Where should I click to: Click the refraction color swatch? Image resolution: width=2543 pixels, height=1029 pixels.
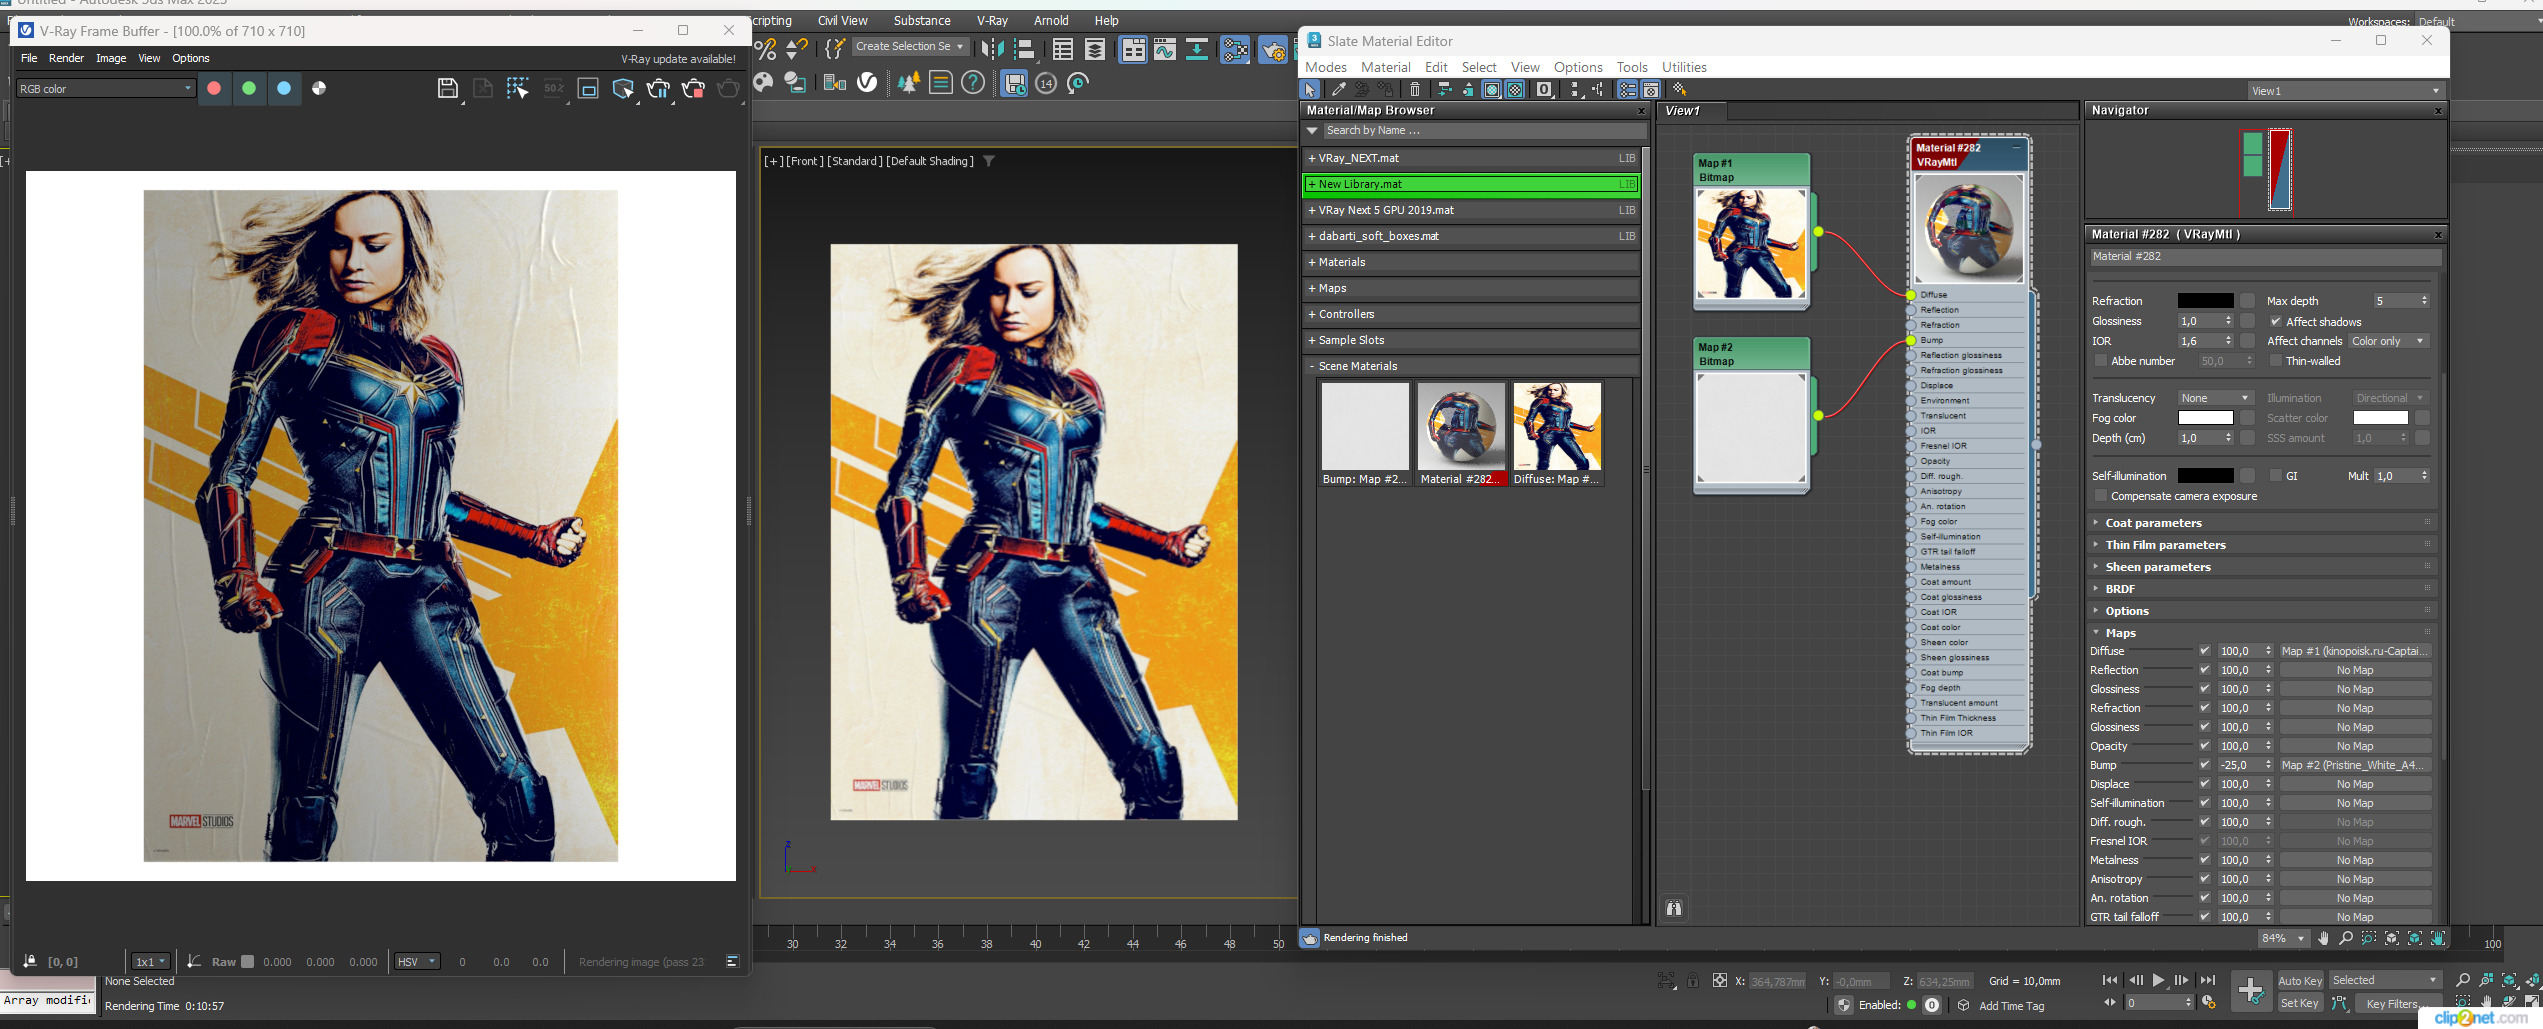click(2205, 301)
